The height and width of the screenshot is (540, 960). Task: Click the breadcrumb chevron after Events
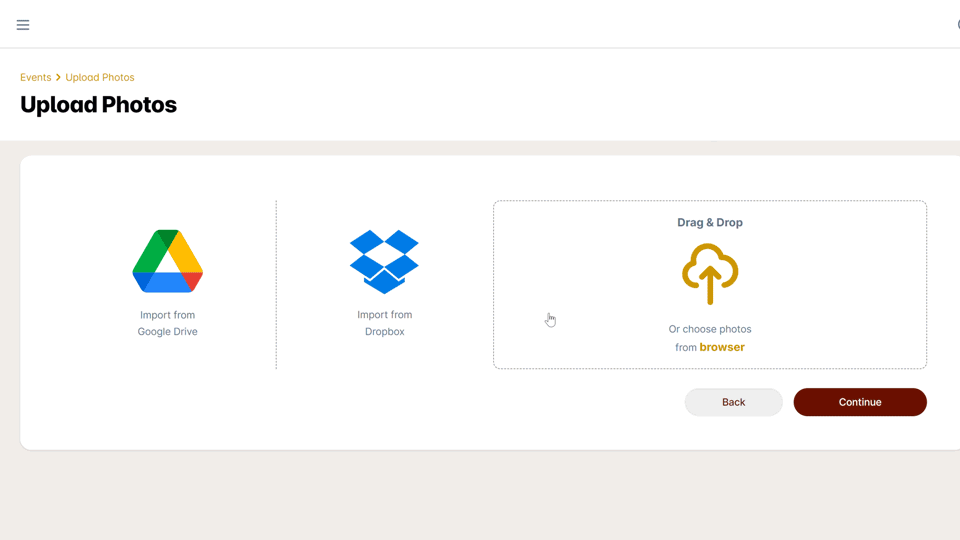click(x=58, y=77)
